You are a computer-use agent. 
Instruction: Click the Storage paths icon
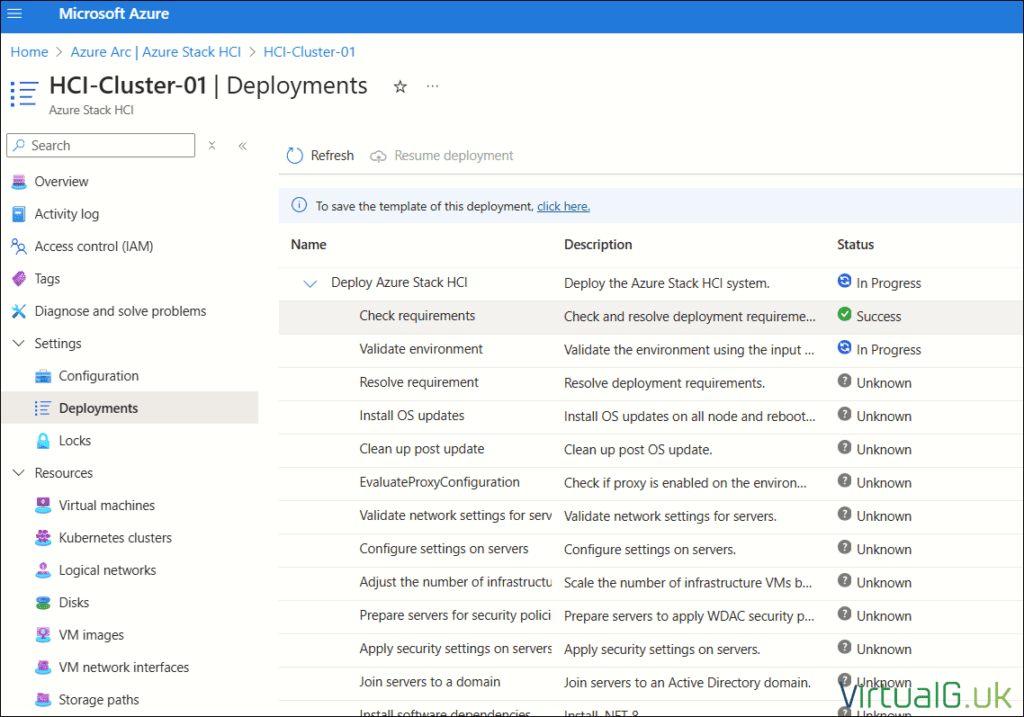[43, 699]
